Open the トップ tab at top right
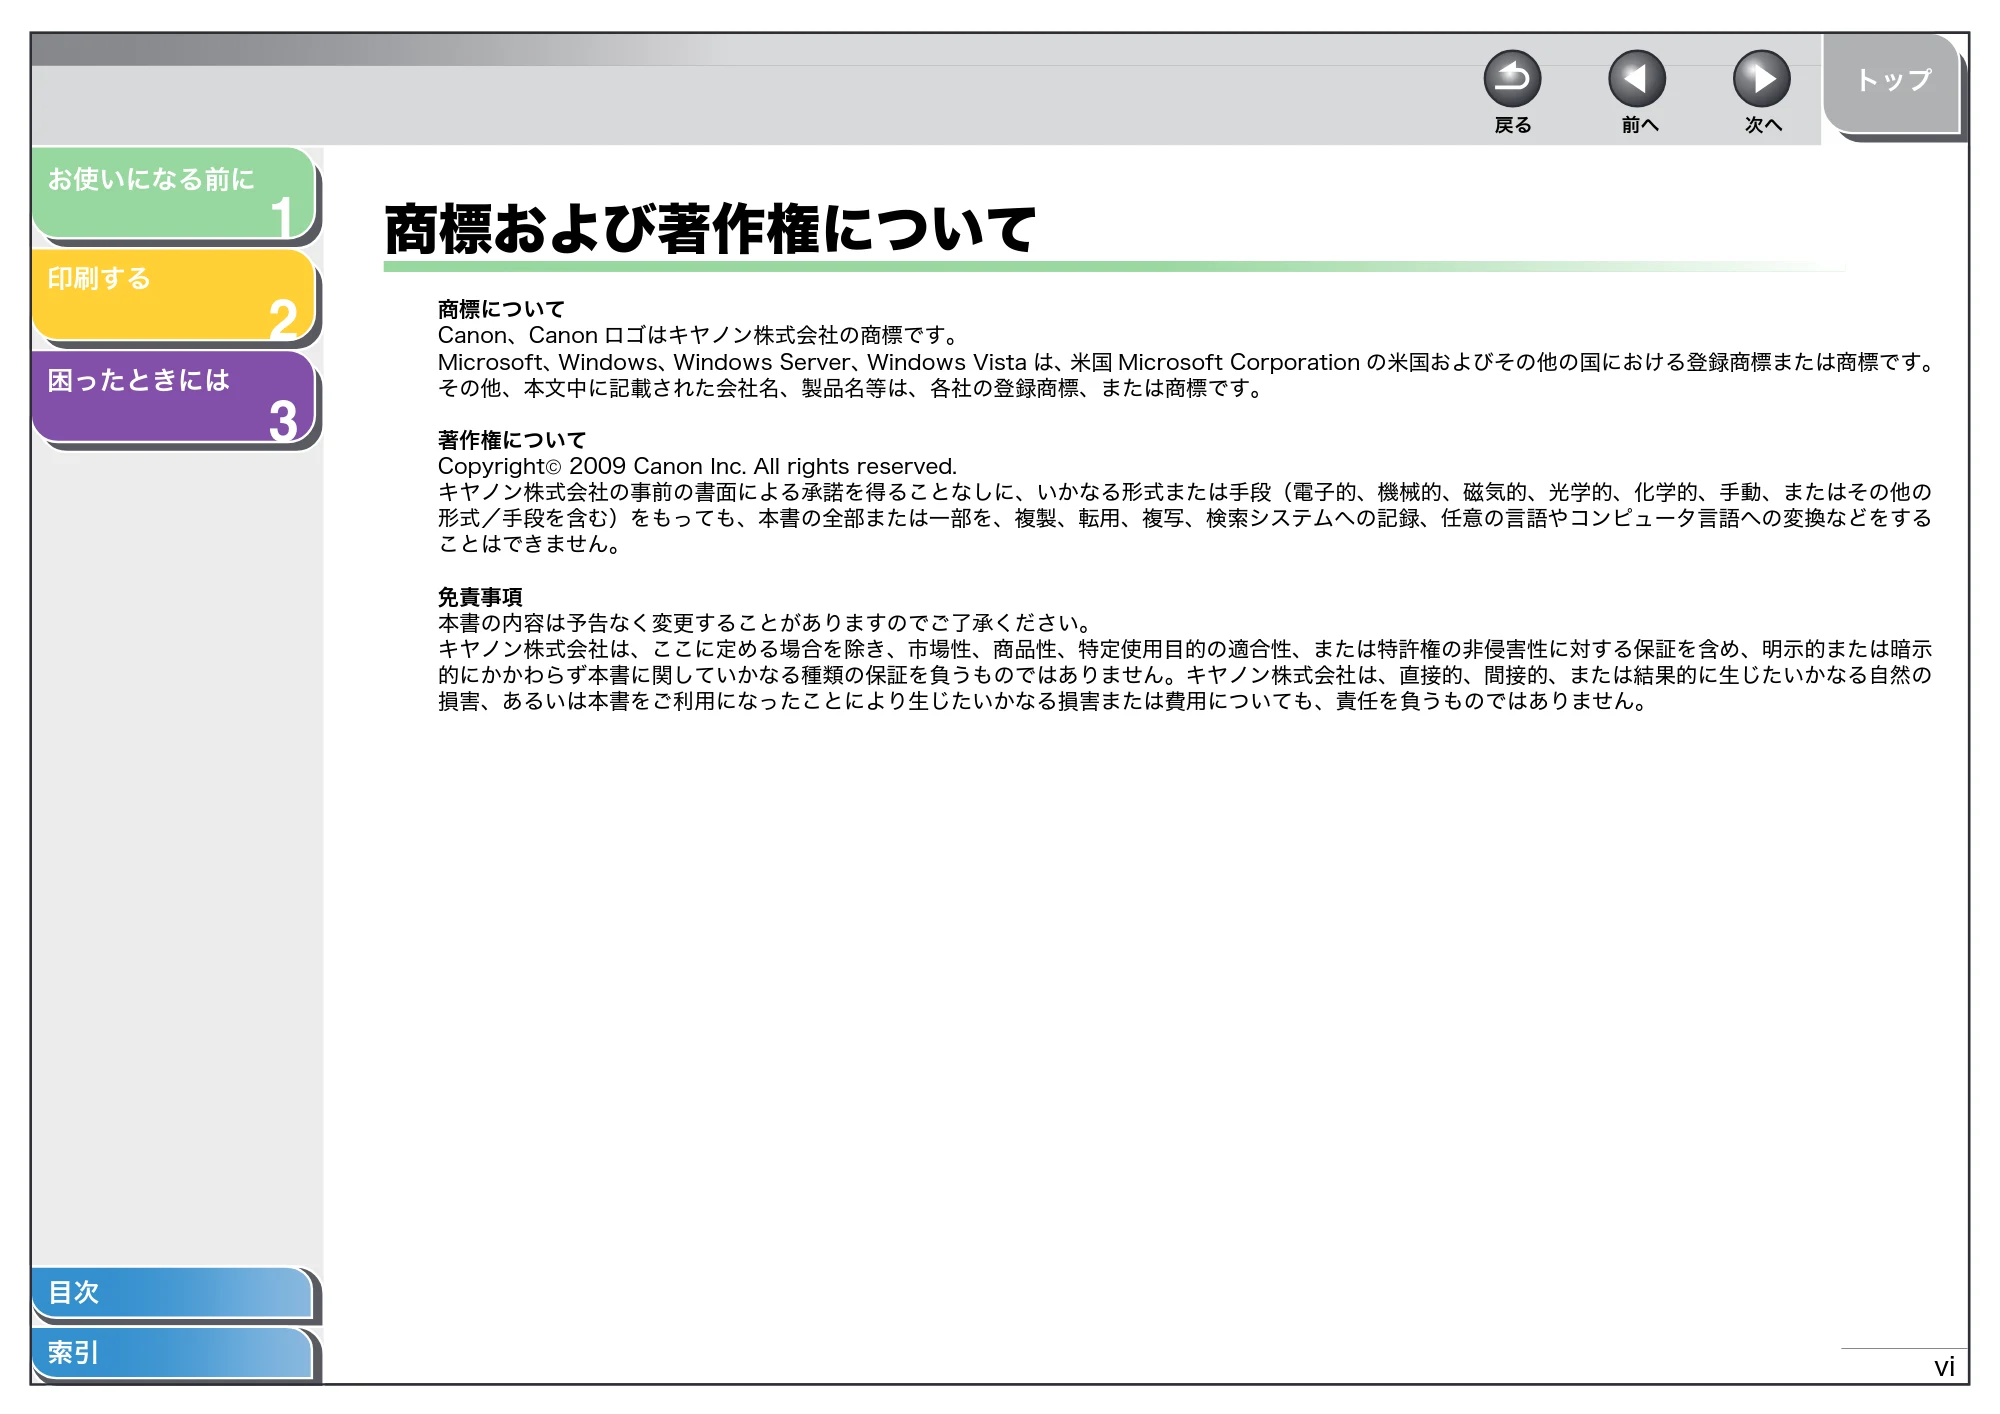Image resolution: width=2000 pixels, height=1414 pixels. 1891,83
